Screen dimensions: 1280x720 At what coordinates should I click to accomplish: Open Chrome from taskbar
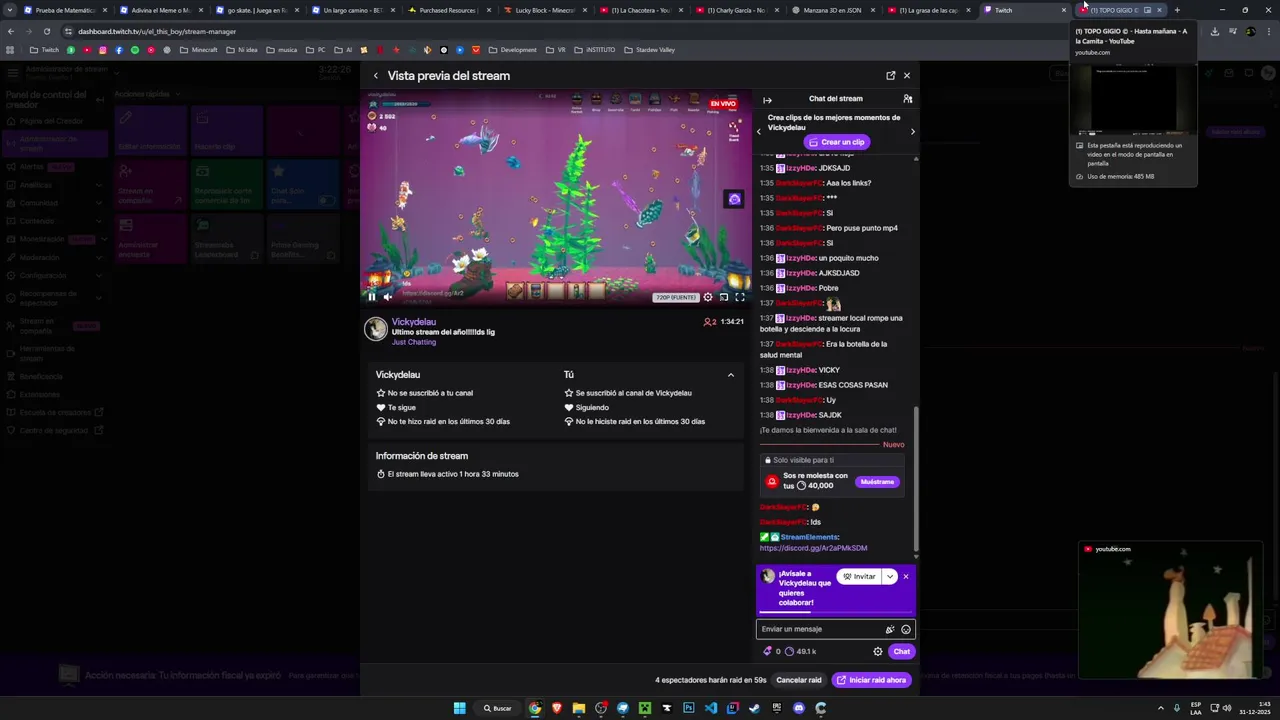pos(535,708)
